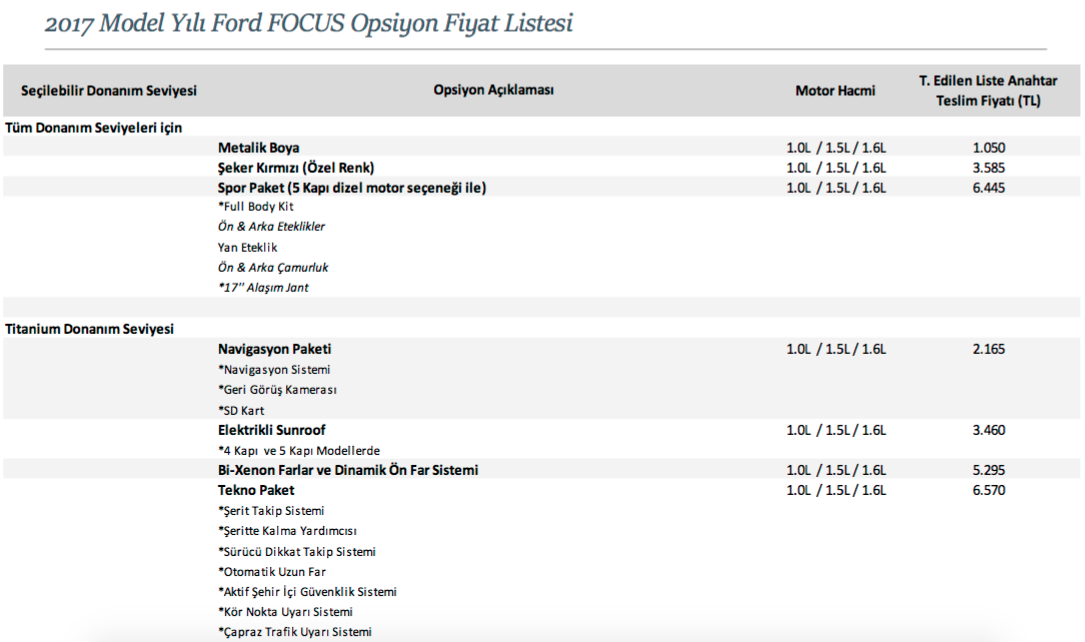Select the Spor Paket option text
Image resolution: width=1085 pixels, height=642 pixels.
tap(352, 188)
